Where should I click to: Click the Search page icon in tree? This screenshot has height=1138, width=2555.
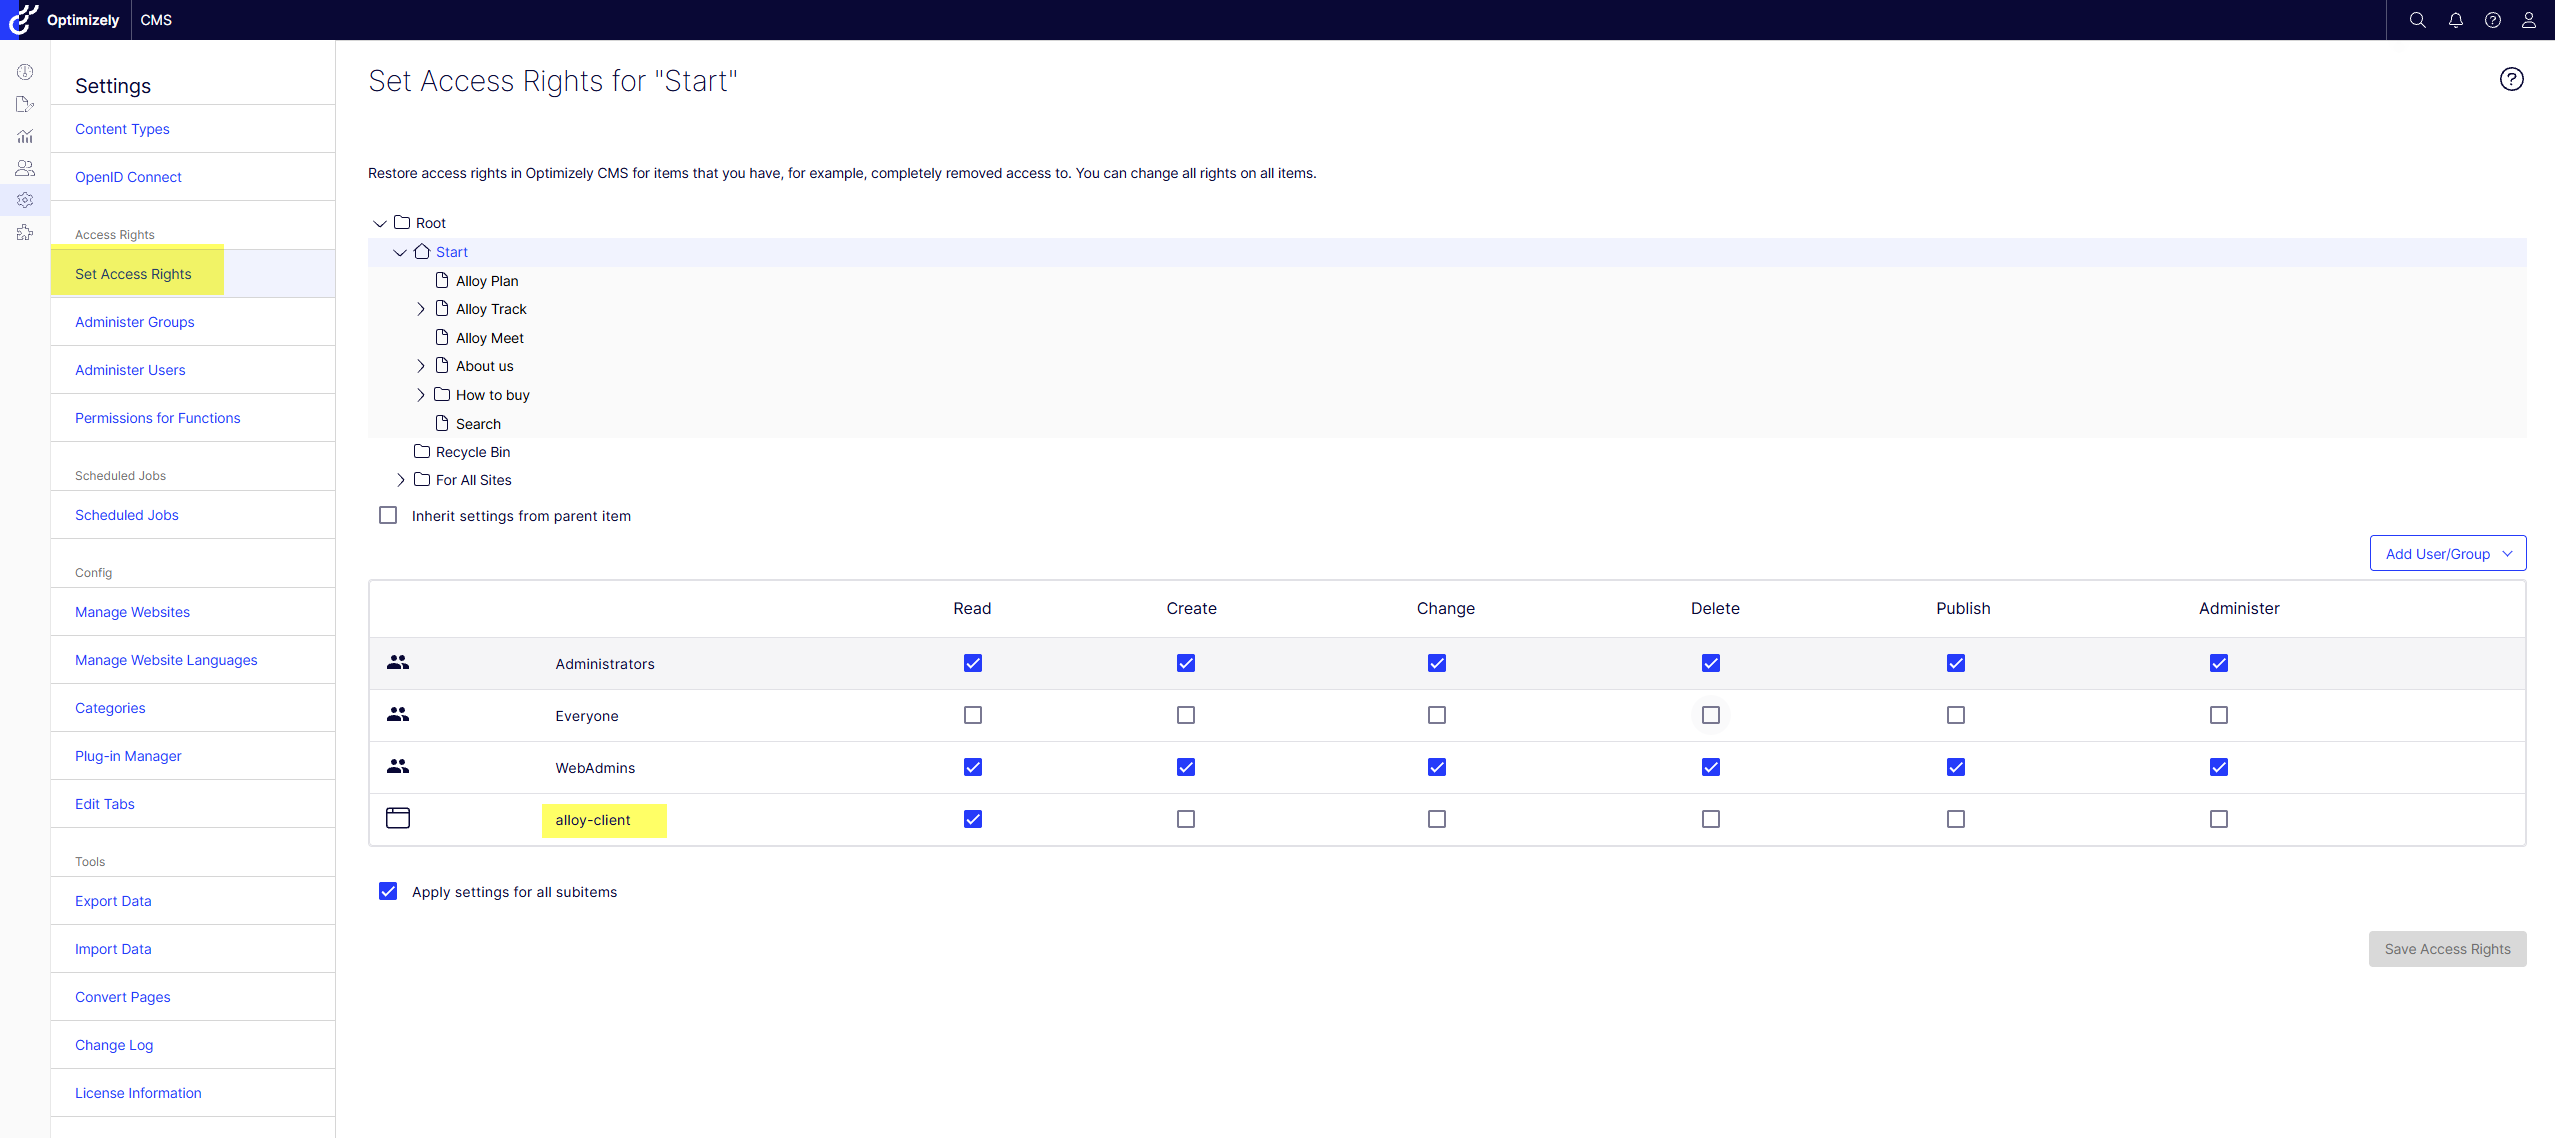pos(442,423)
